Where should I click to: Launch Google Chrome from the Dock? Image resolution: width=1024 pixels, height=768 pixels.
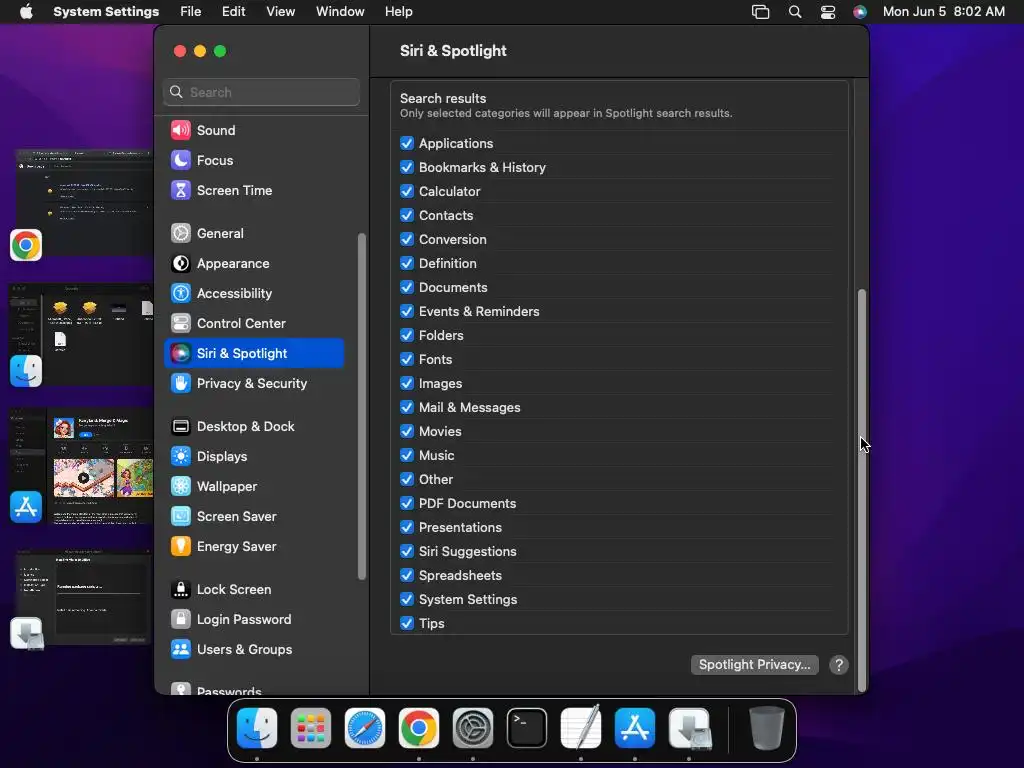coord(419,728)
